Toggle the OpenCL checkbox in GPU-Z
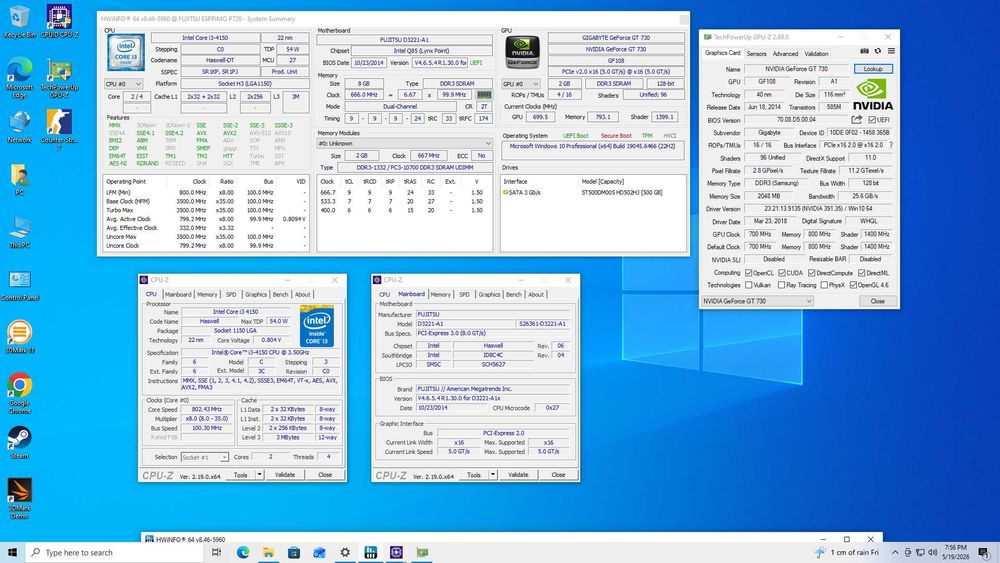 (x=749, y=273)
